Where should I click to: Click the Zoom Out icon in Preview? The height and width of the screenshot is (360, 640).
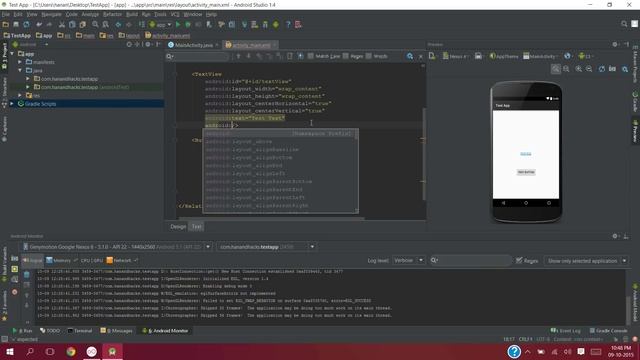point(589,69)
